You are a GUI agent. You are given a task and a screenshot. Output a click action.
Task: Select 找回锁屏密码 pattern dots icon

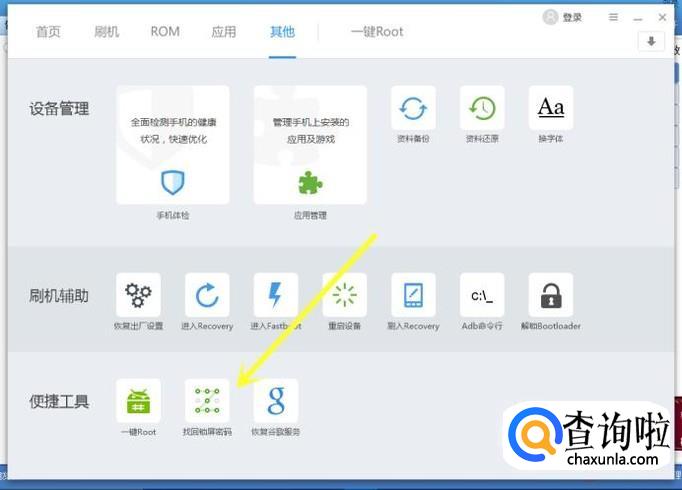coord(207,401)
